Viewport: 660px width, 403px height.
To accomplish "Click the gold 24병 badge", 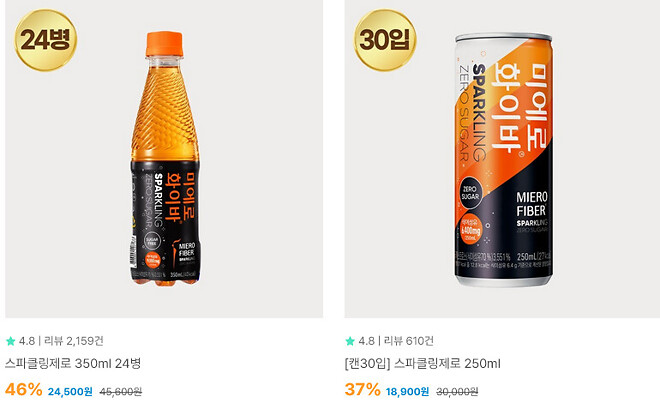I will click(45, 40).
